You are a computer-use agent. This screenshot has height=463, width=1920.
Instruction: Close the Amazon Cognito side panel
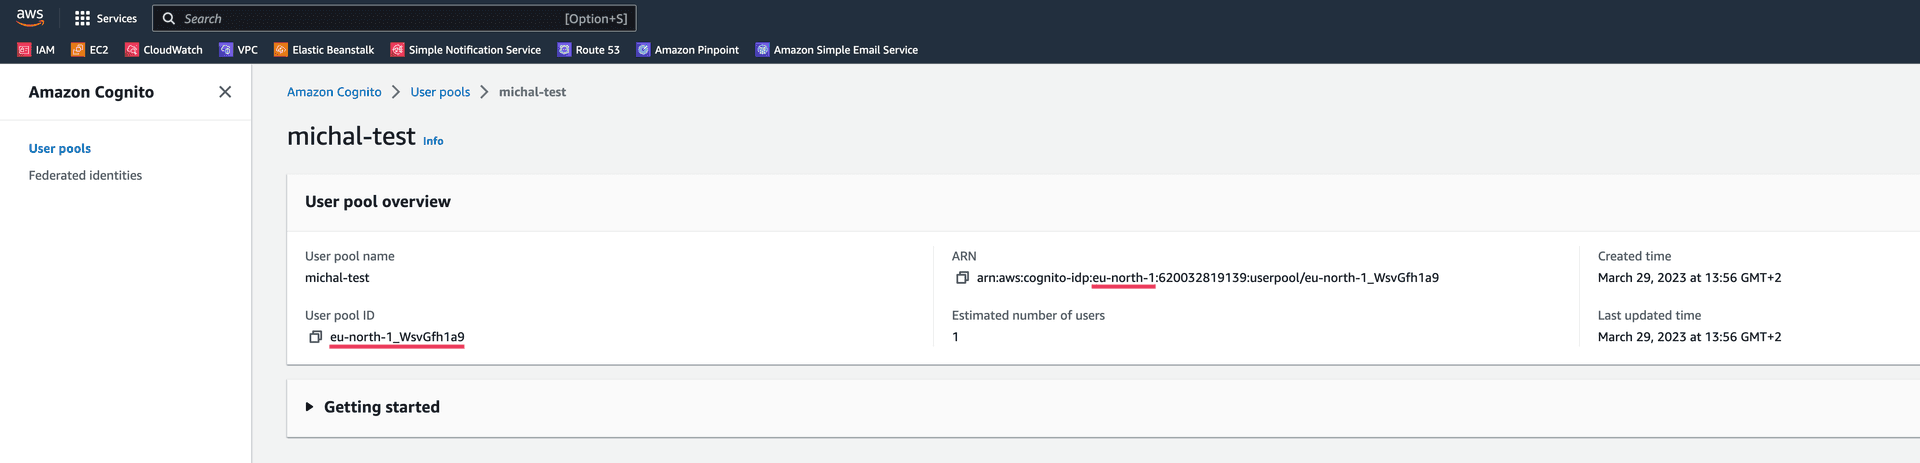225,92
